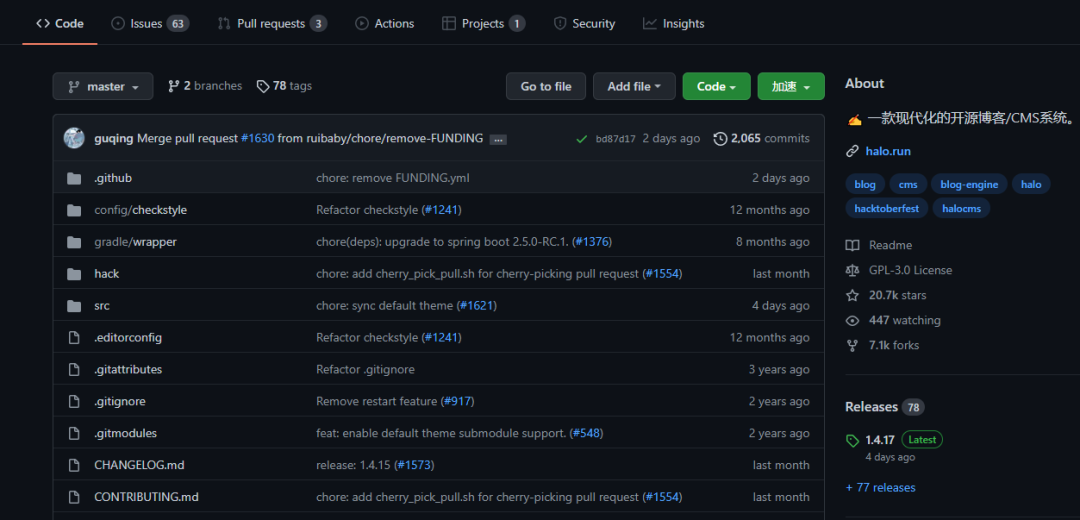Viewport: 1080px width, 520px height.
Task: Click the file icon beside .gitignore
Action: 74,402
